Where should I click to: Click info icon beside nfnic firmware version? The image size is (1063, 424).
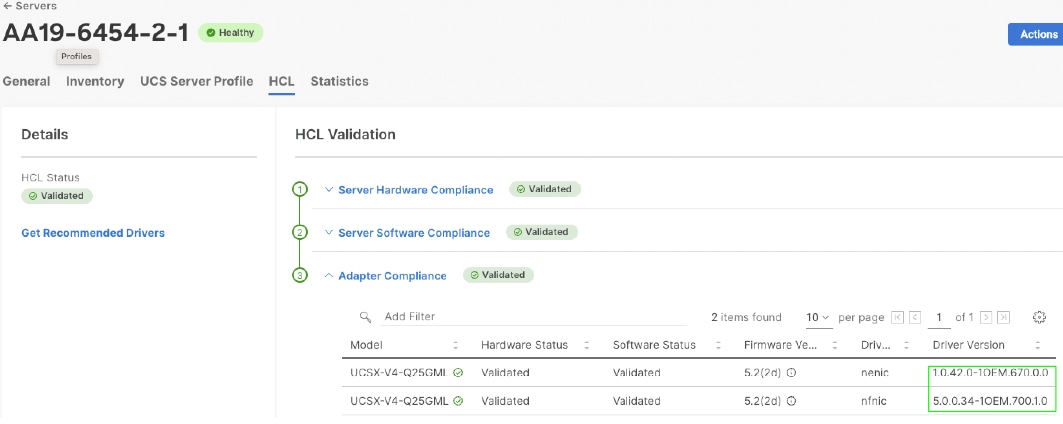click(x=791, y=401)
